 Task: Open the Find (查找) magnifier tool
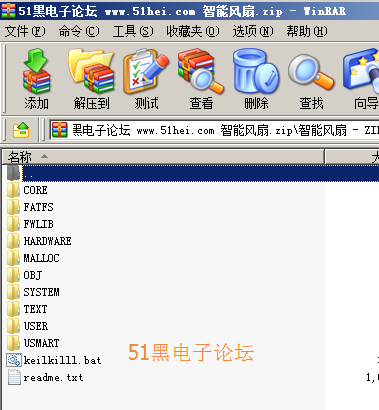click(311, 79)
